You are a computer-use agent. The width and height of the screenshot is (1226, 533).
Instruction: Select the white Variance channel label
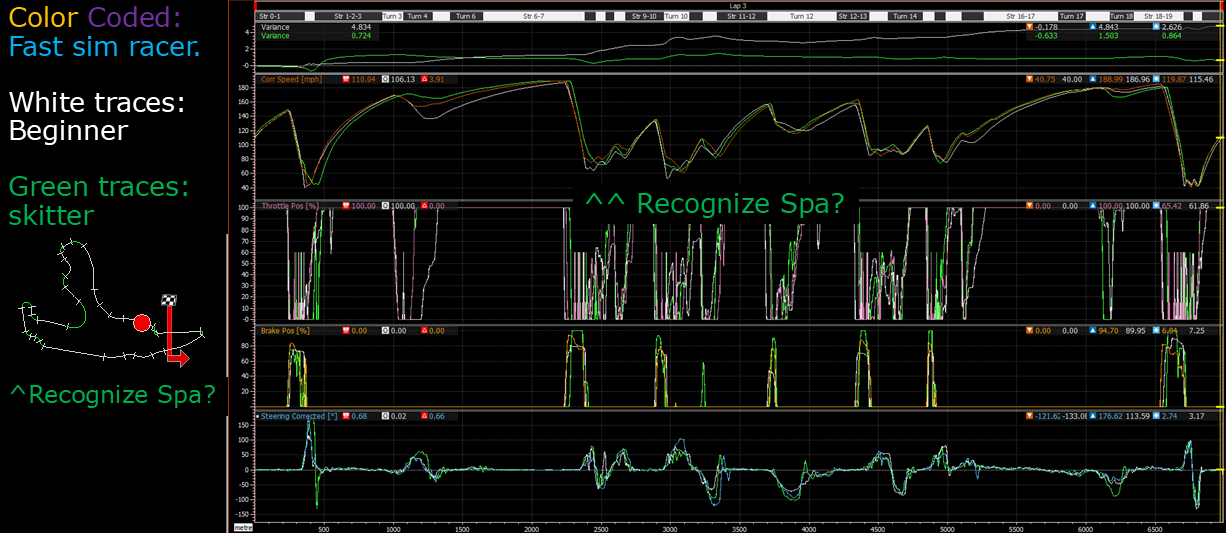click(x=275, y=27)
